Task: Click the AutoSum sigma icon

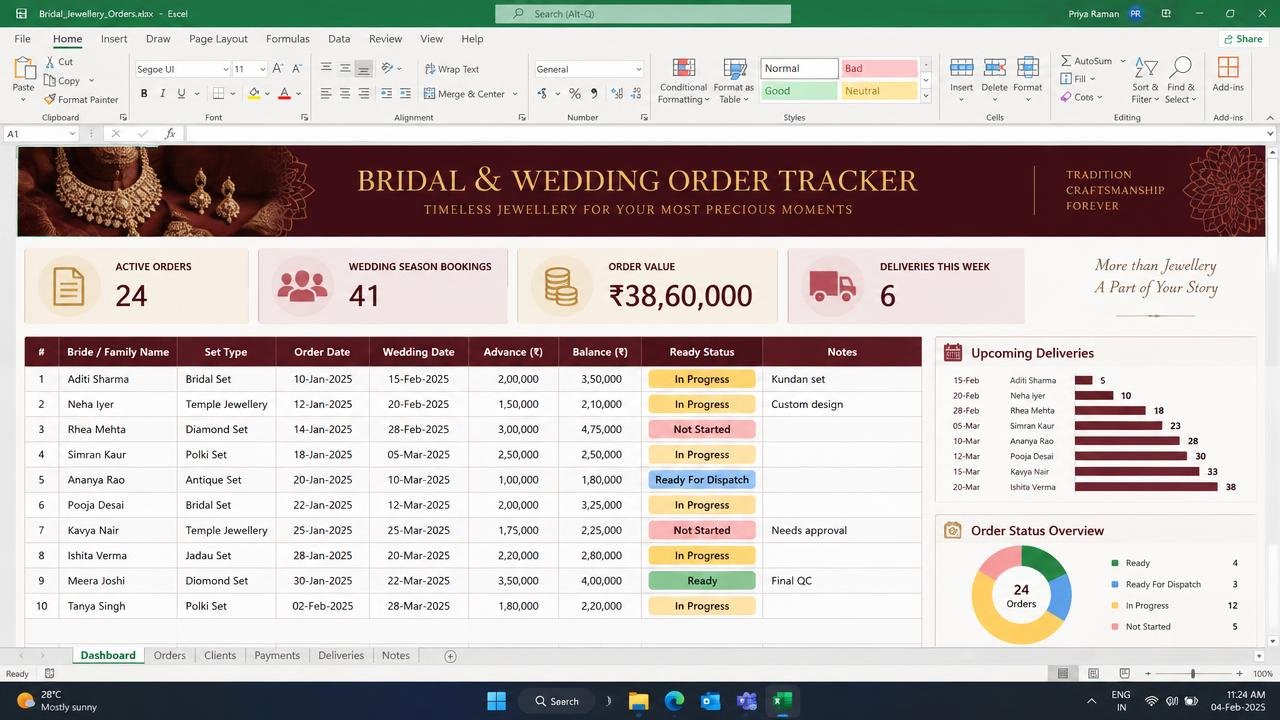Action: tap(1066, 61)
